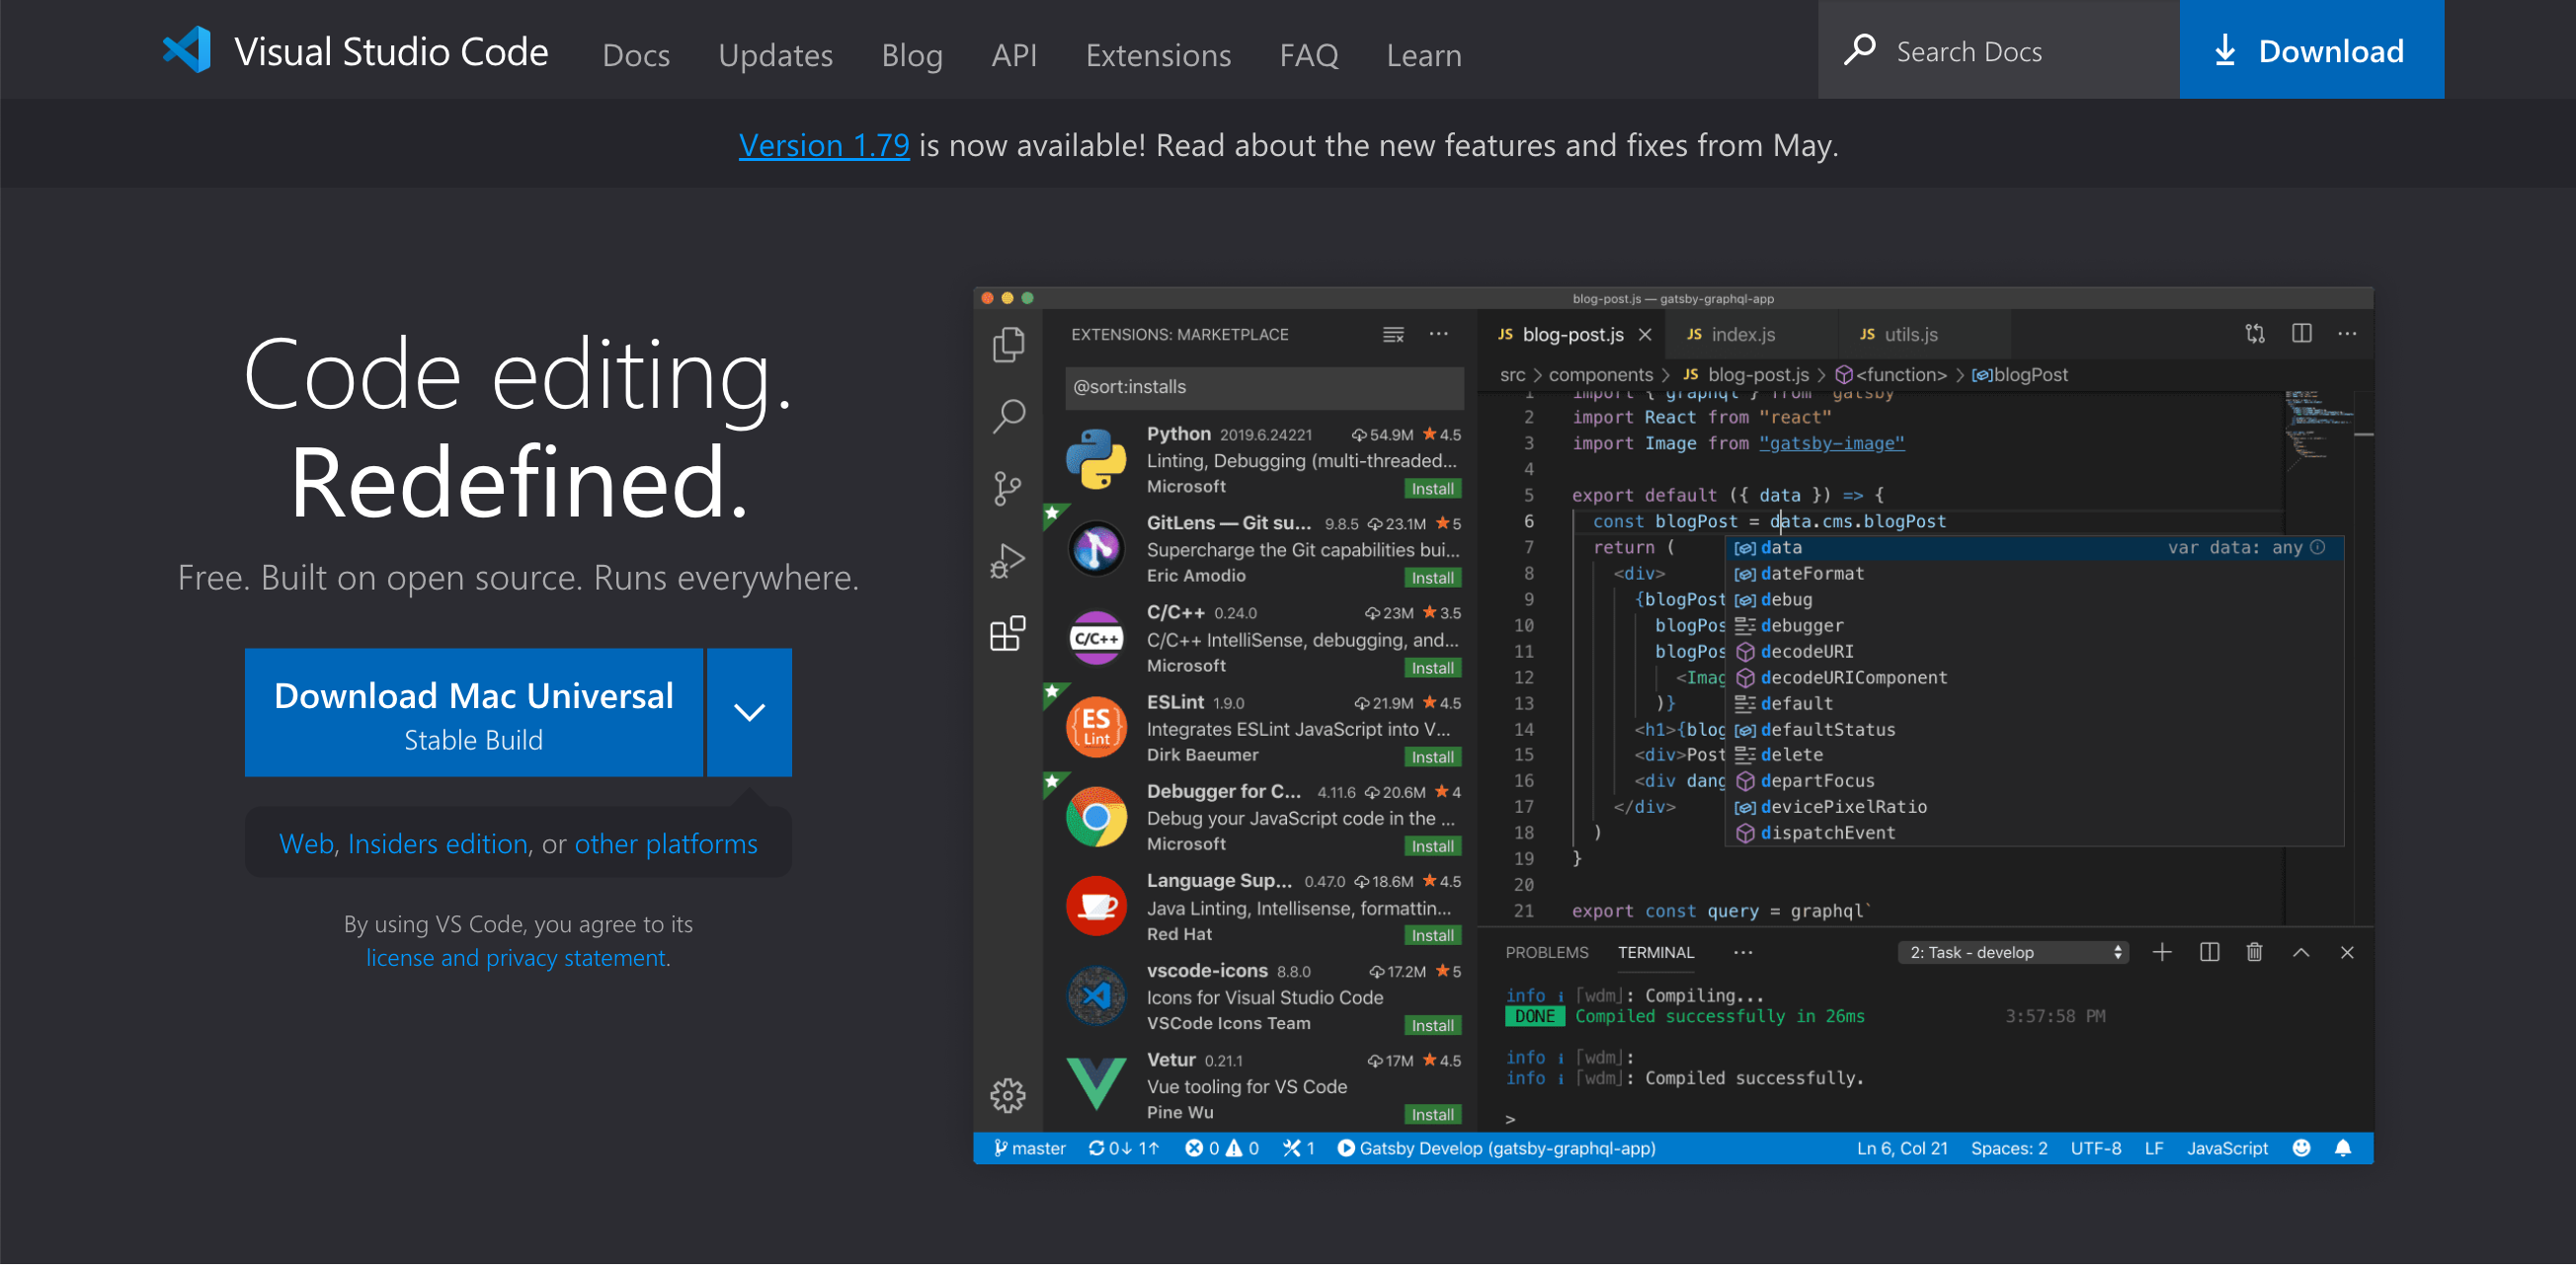
Task: Open the Docs navigation item
Action: pos(636,55)
